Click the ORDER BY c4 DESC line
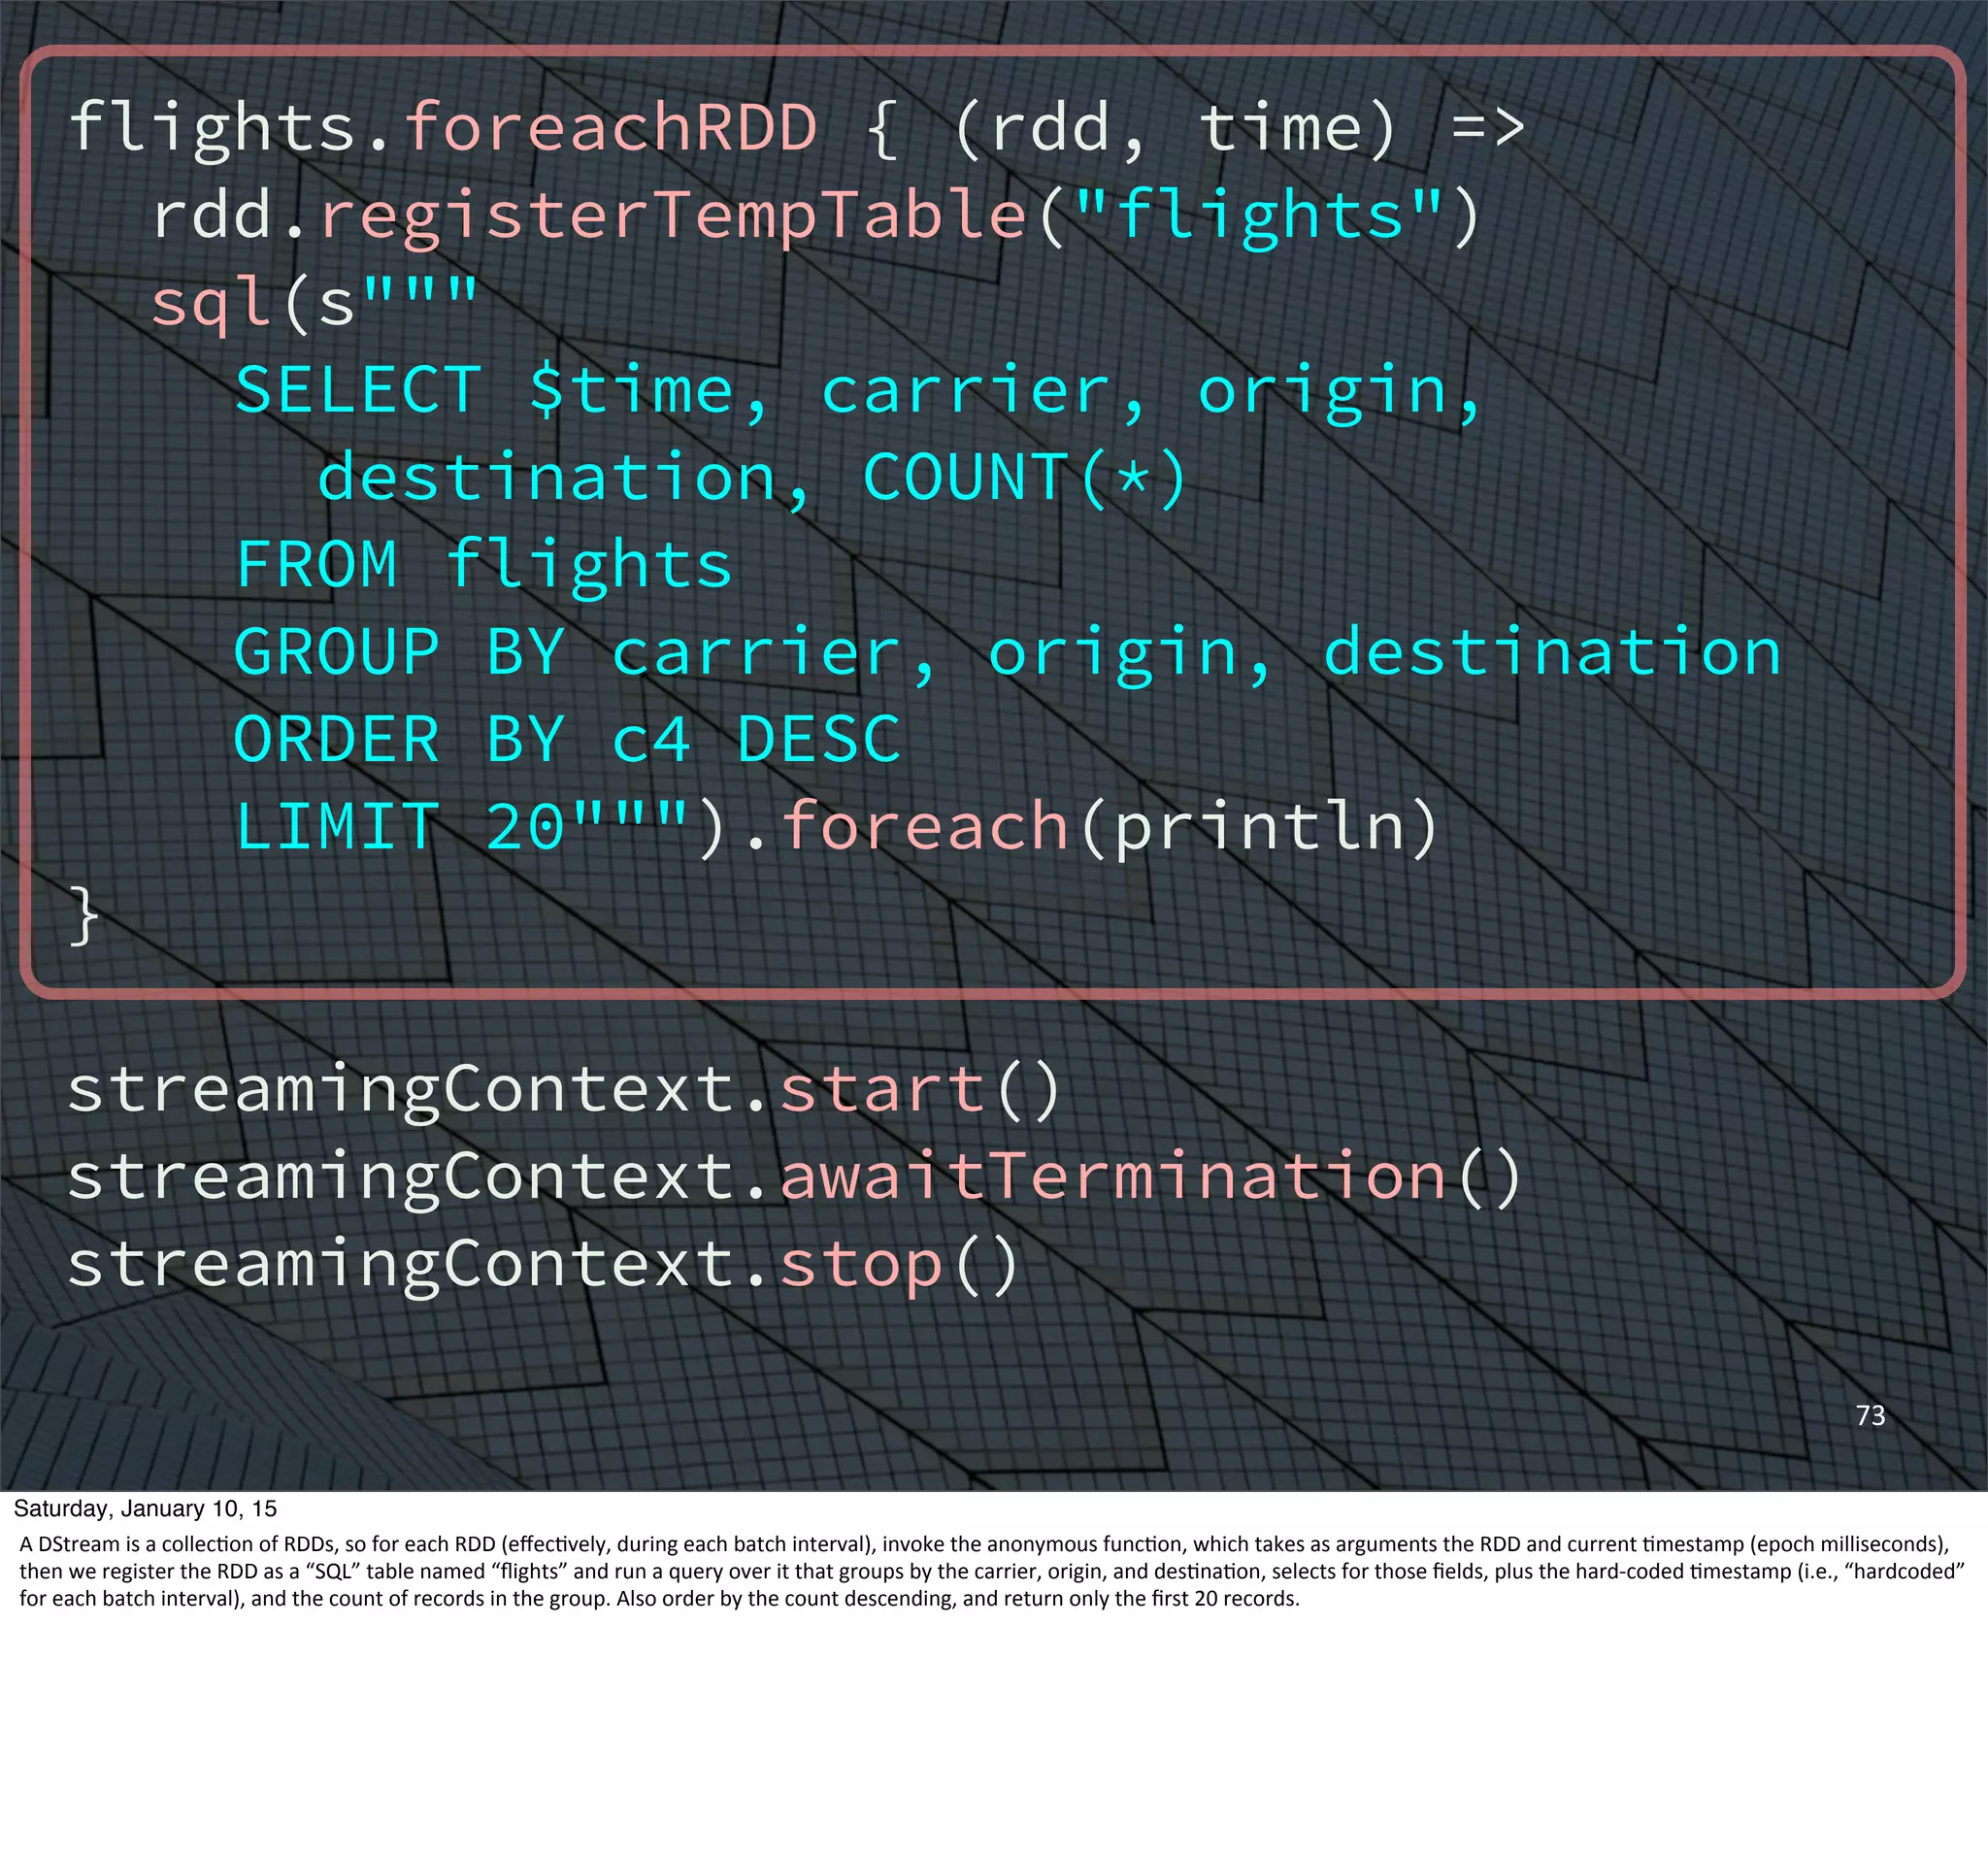The width and height of the screenshot is (1988, 1856). [x=567, y=740]
